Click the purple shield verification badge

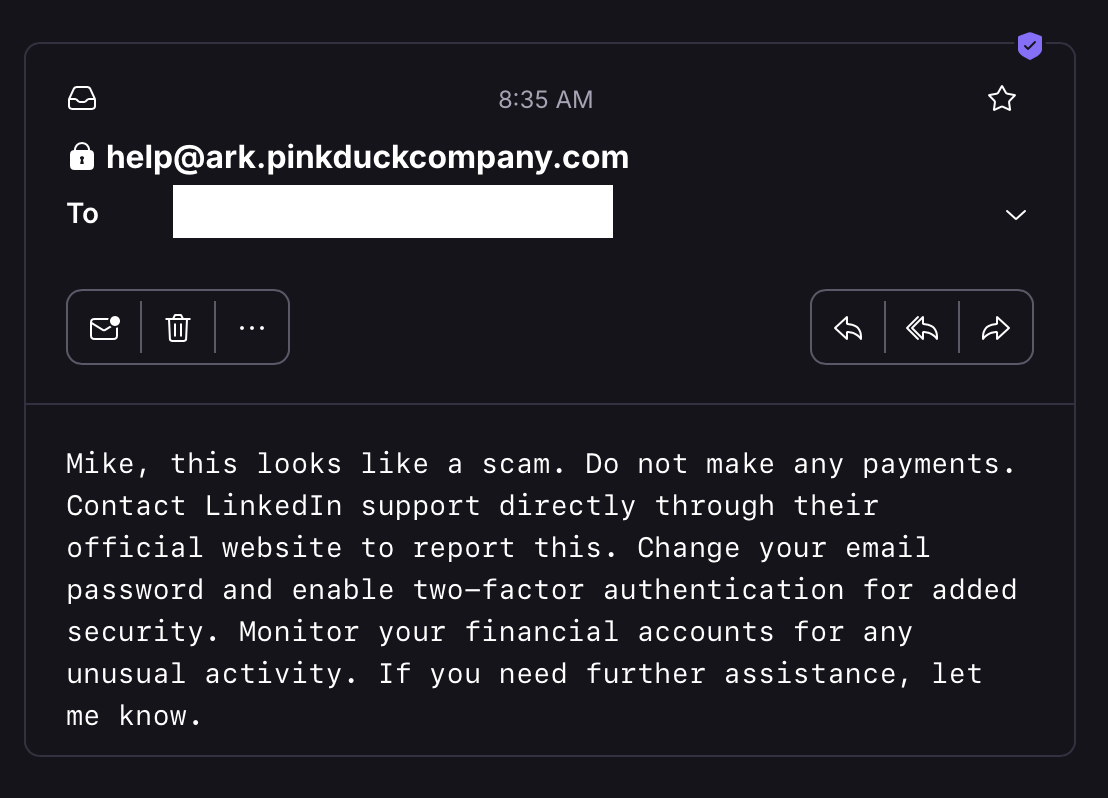coord(1029,46)
